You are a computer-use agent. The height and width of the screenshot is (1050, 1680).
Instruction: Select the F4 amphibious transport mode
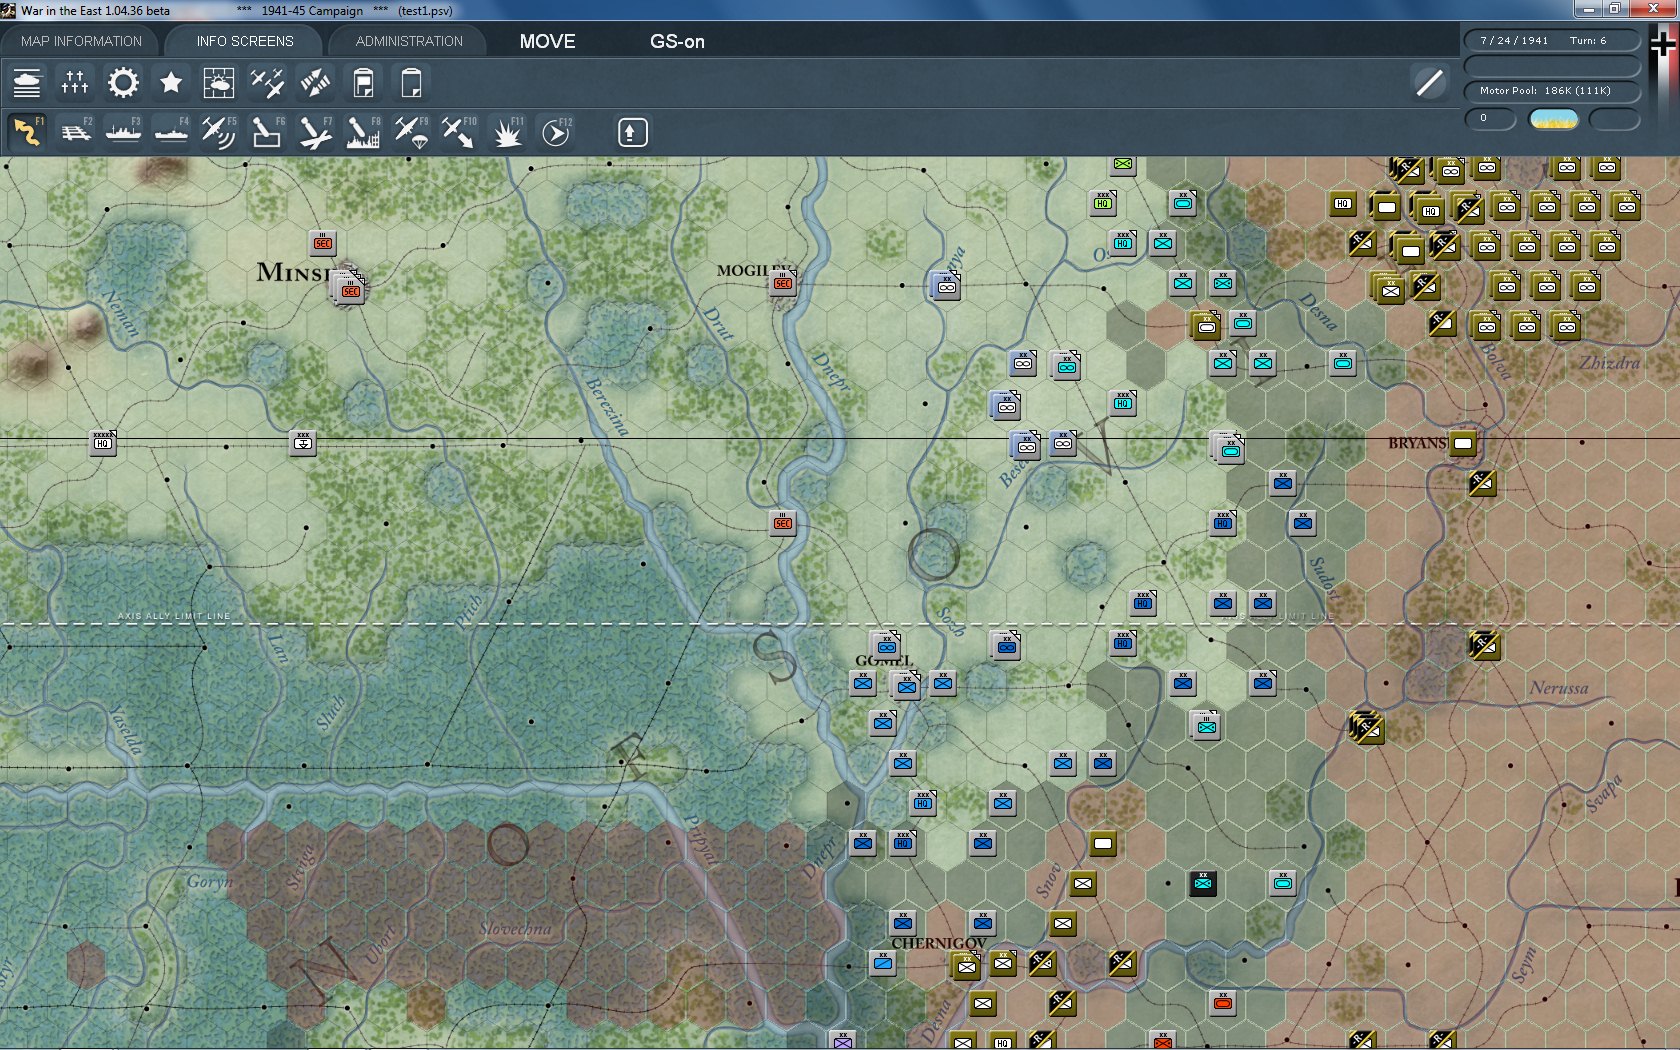(x=171, y=132)
